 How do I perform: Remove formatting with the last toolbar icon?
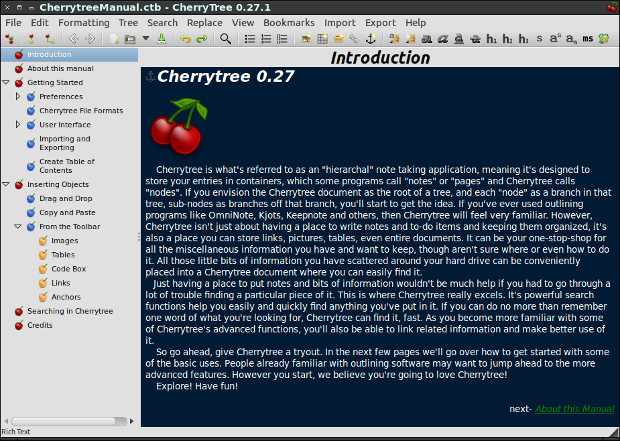[604, 39]
